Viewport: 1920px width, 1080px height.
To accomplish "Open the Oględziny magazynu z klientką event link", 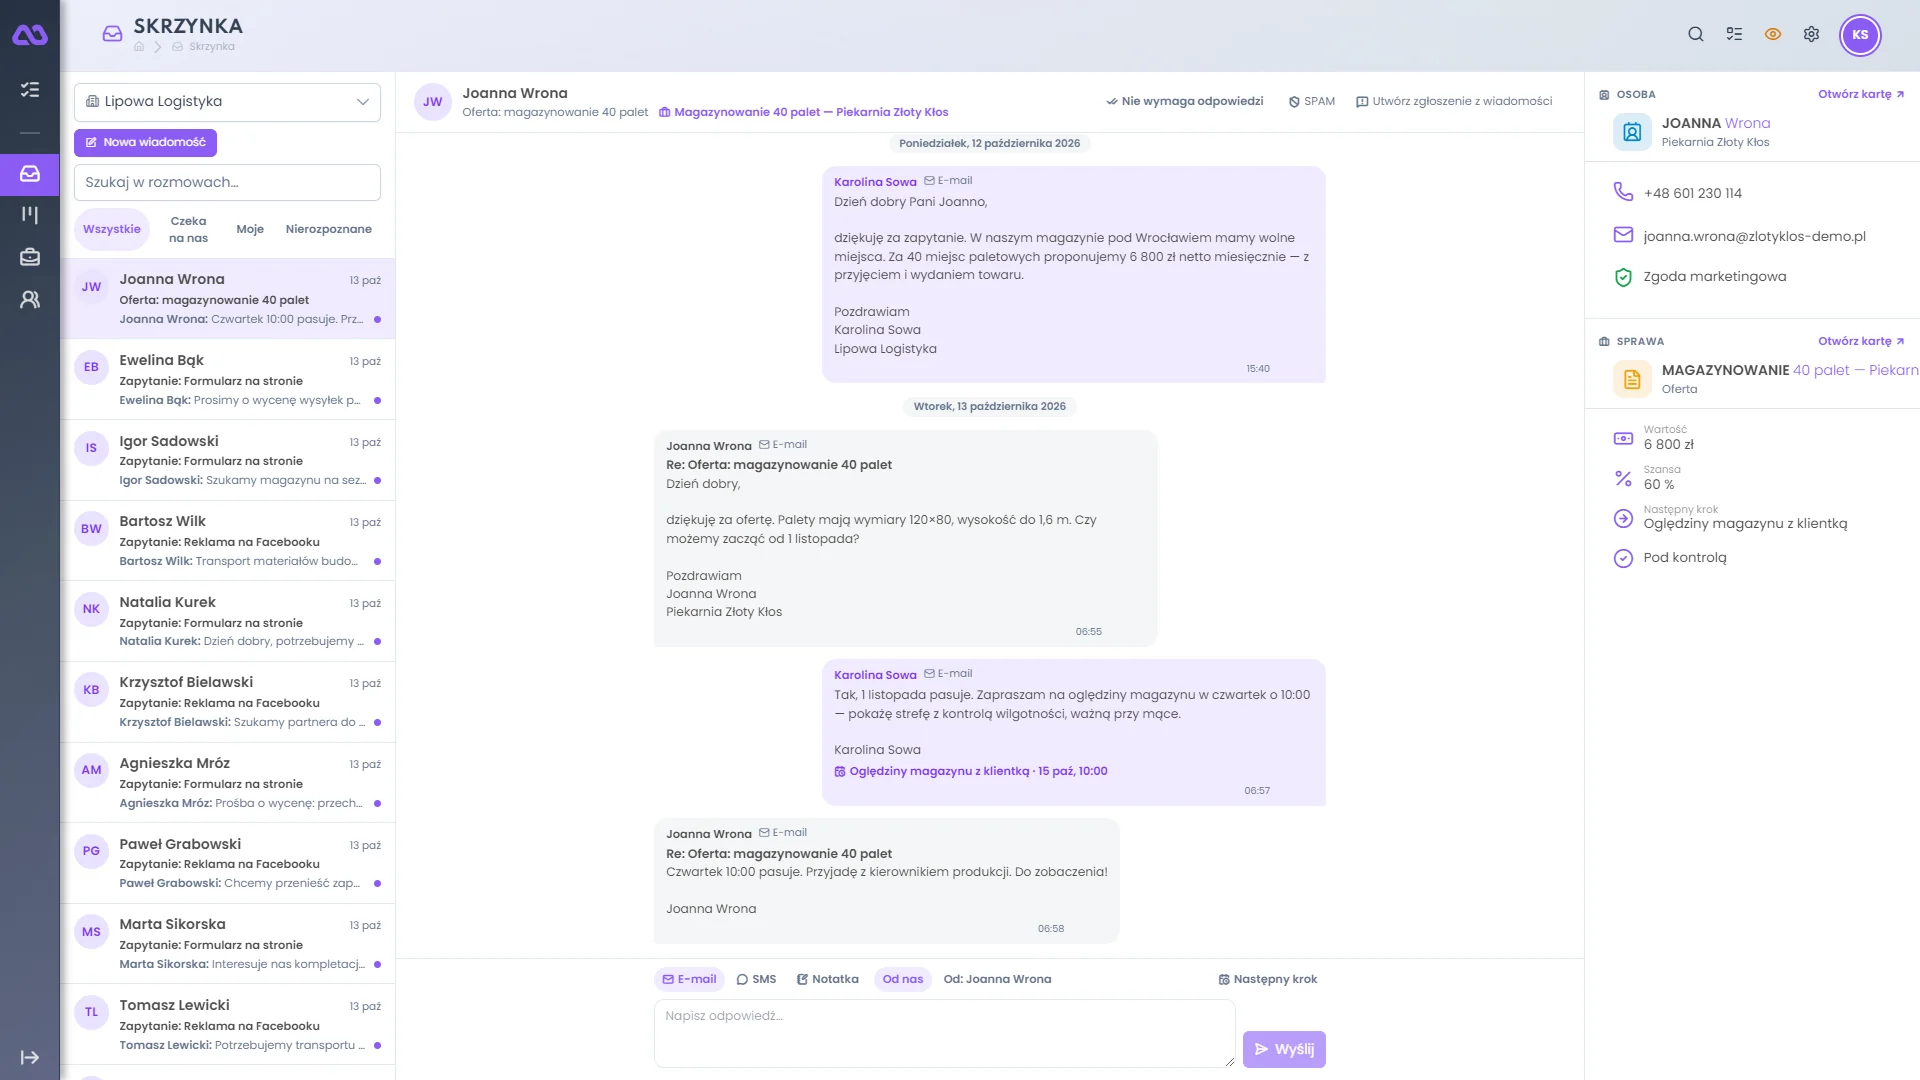I will pos(971,771).
